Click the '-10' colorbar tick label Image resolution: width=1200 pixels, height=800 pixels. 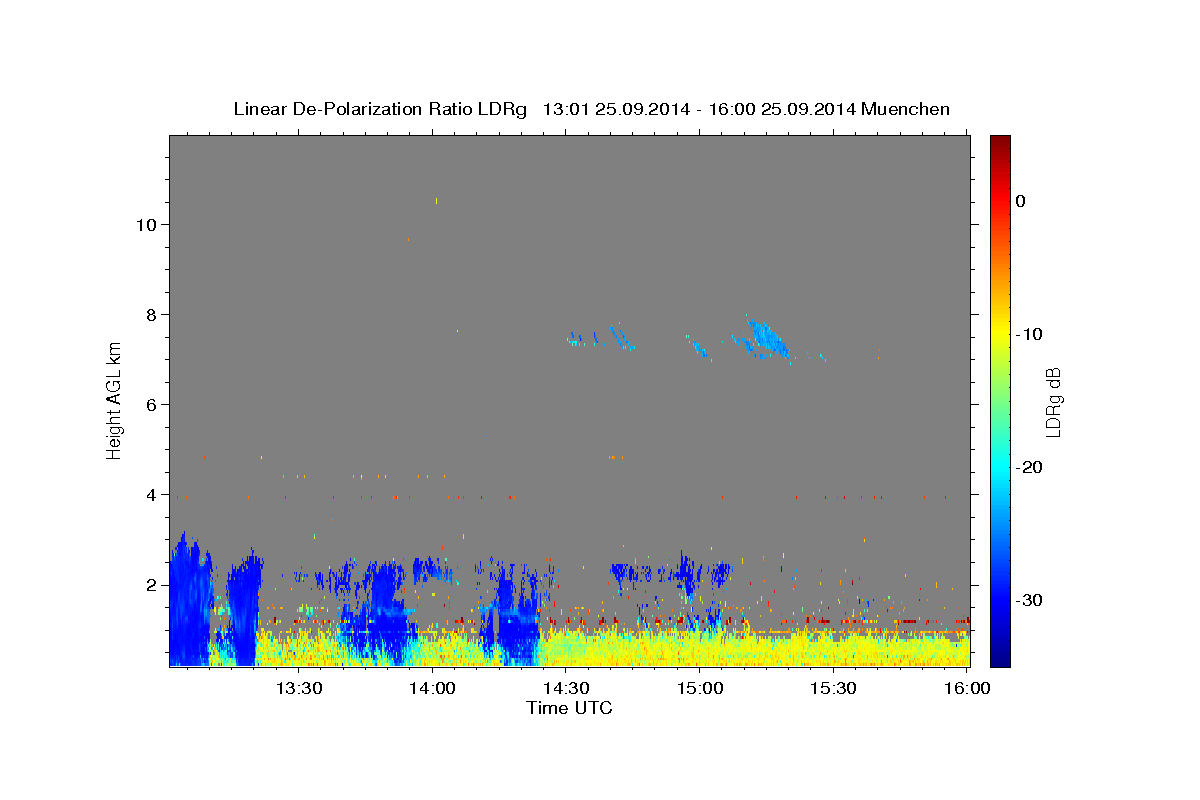(x=1030, y=334)
